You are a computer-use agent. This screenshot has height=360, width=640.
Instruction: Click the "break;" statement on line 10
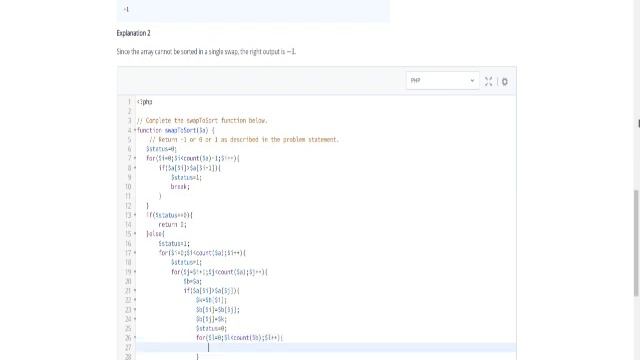(x=180, y=187)
